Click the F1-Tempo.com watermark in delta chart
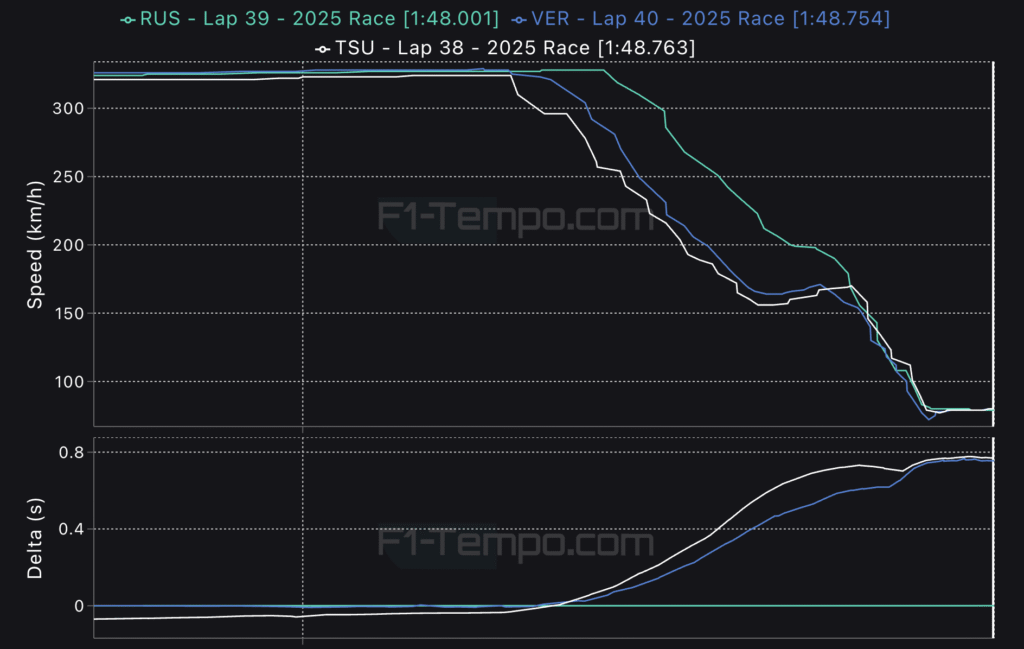This screenshot has height=649, width=1024. pyautogui.click(x=514, y=544)
